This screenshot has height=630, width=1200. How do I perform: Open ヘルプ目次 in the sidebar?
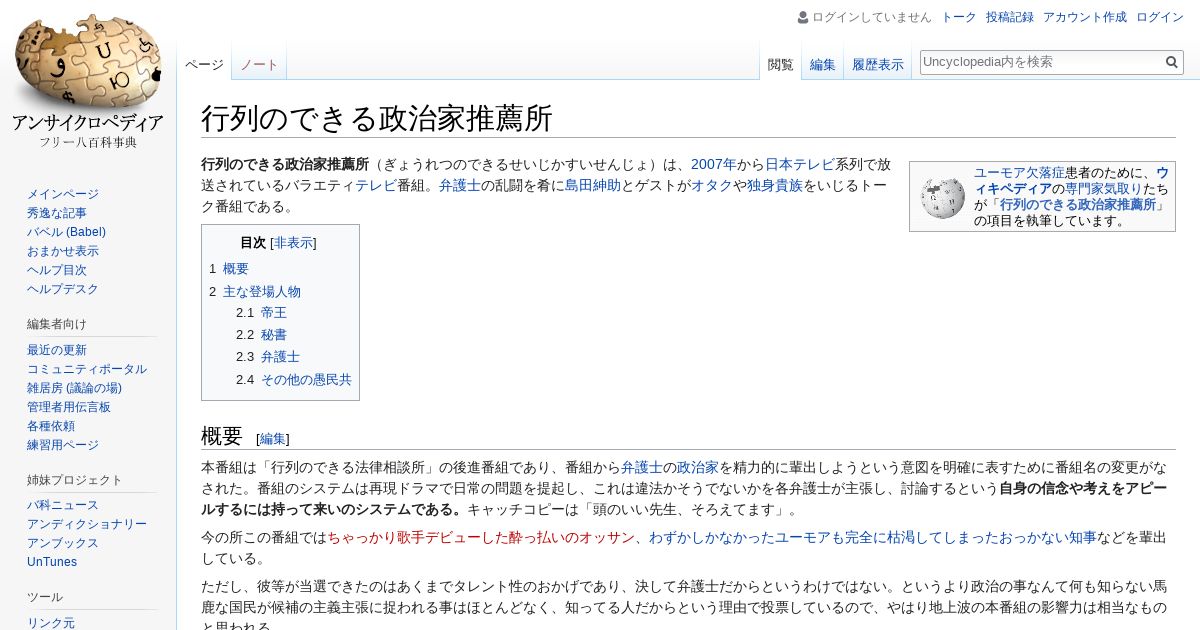pyautogui.click(x=57, y=270)
